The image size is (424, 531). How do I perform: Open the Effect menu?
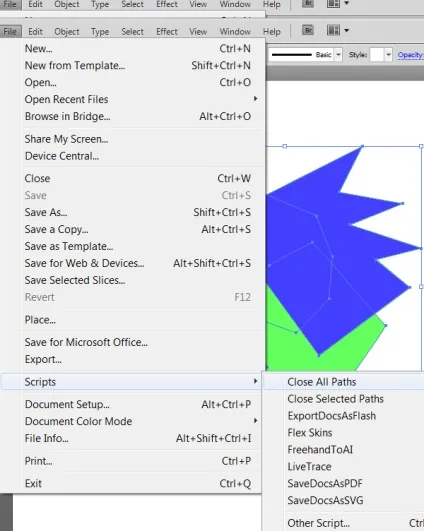[x=167, y=31]
